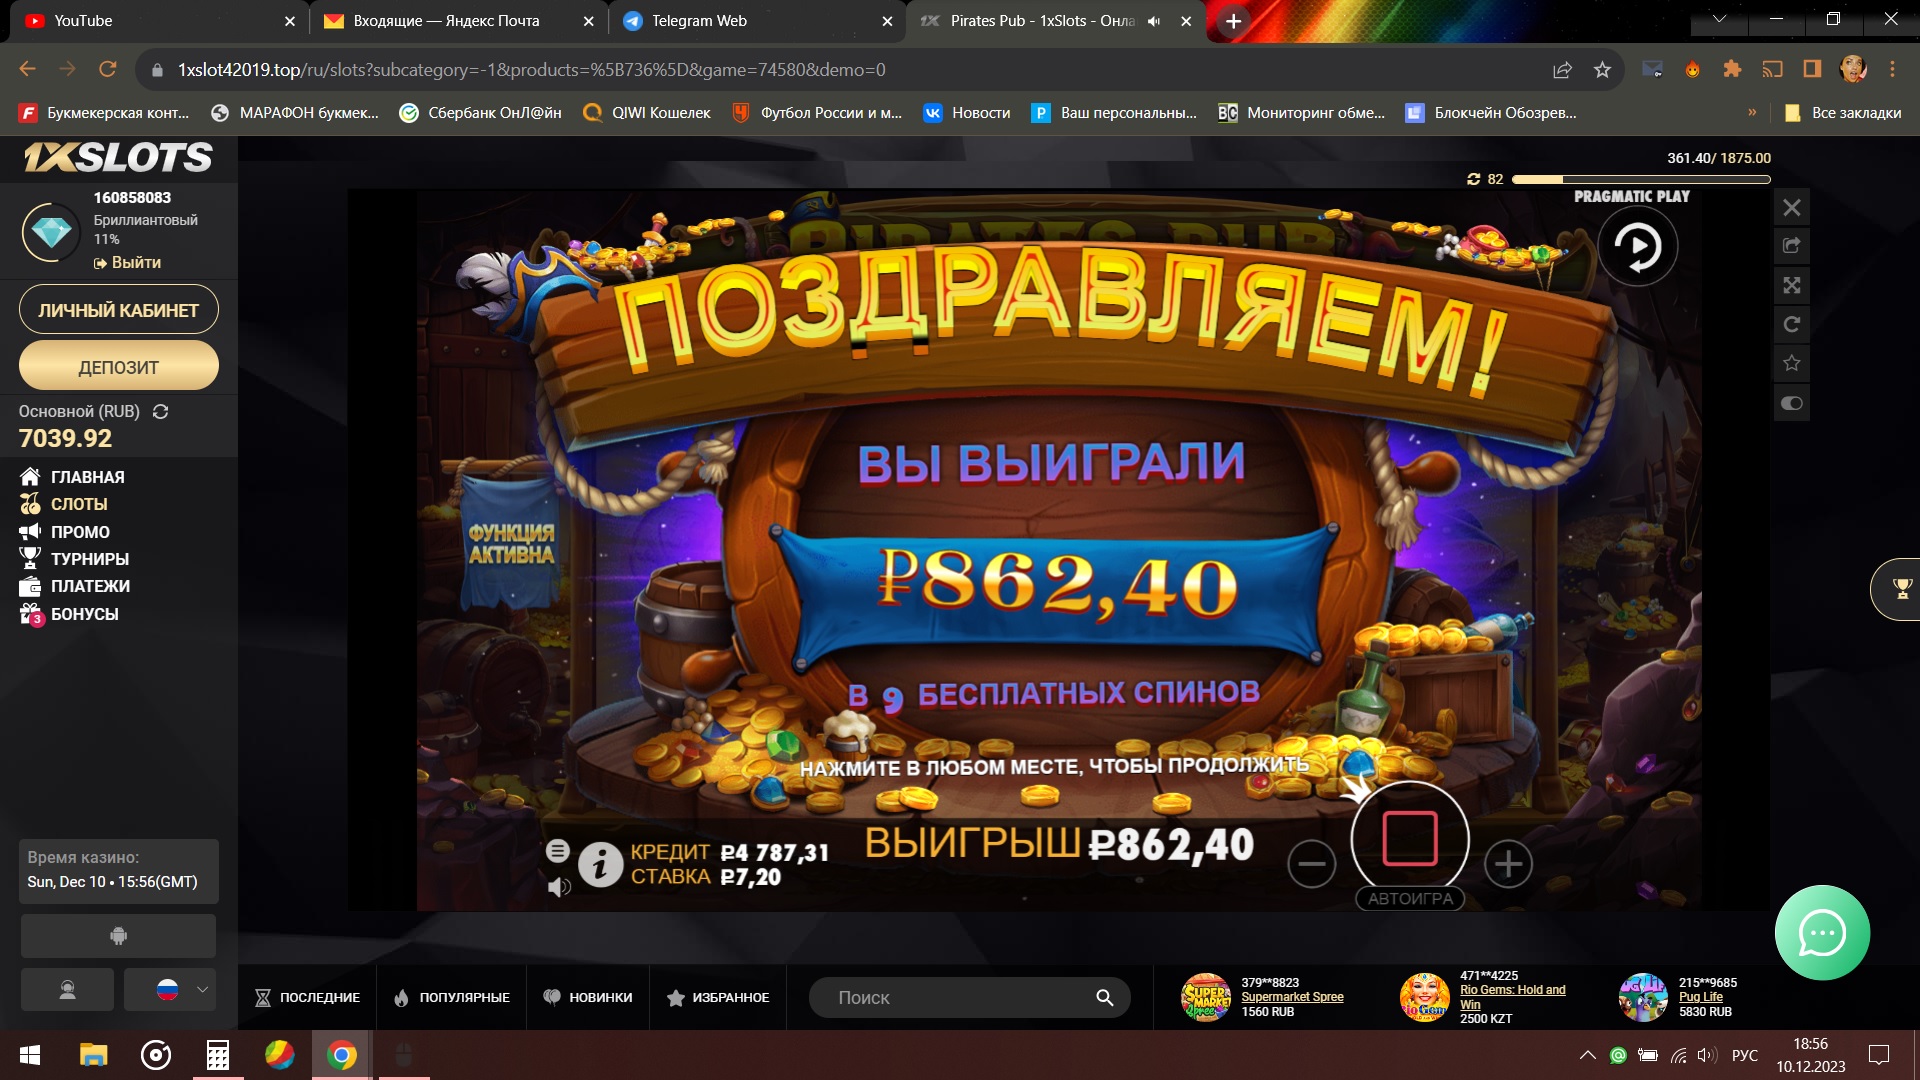Image resolution: width=1920 pixels, height=1080 pixels.
Task: Reload the game using refresh icon
Action: click(x=1791, y=324)
